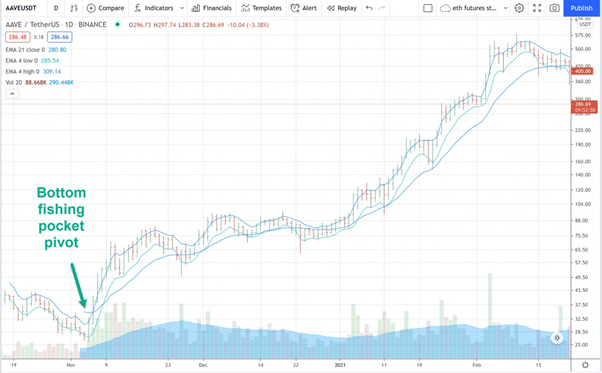602x373 pixels.
Task: Select the layout setup square icon
Action: tap(428, 8)
